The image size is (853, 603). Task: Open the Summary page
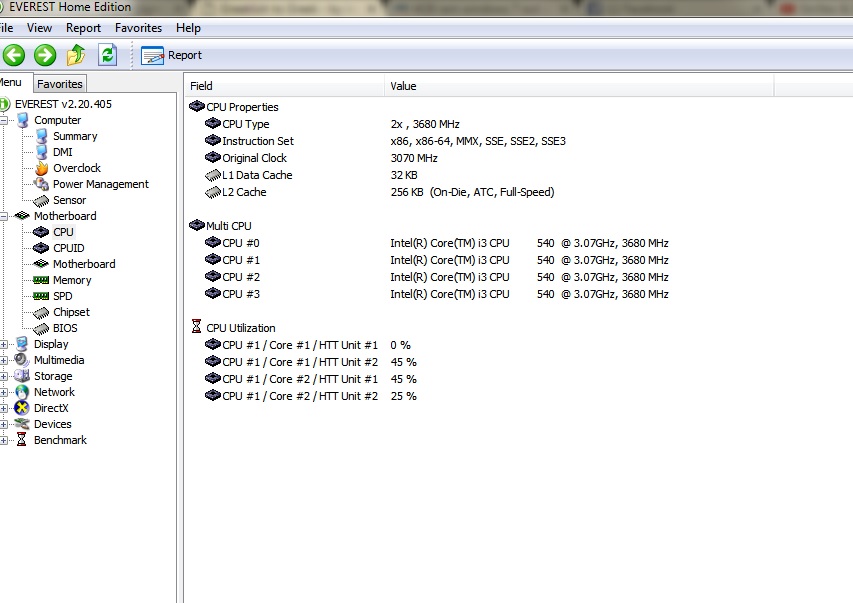point(75,136)
